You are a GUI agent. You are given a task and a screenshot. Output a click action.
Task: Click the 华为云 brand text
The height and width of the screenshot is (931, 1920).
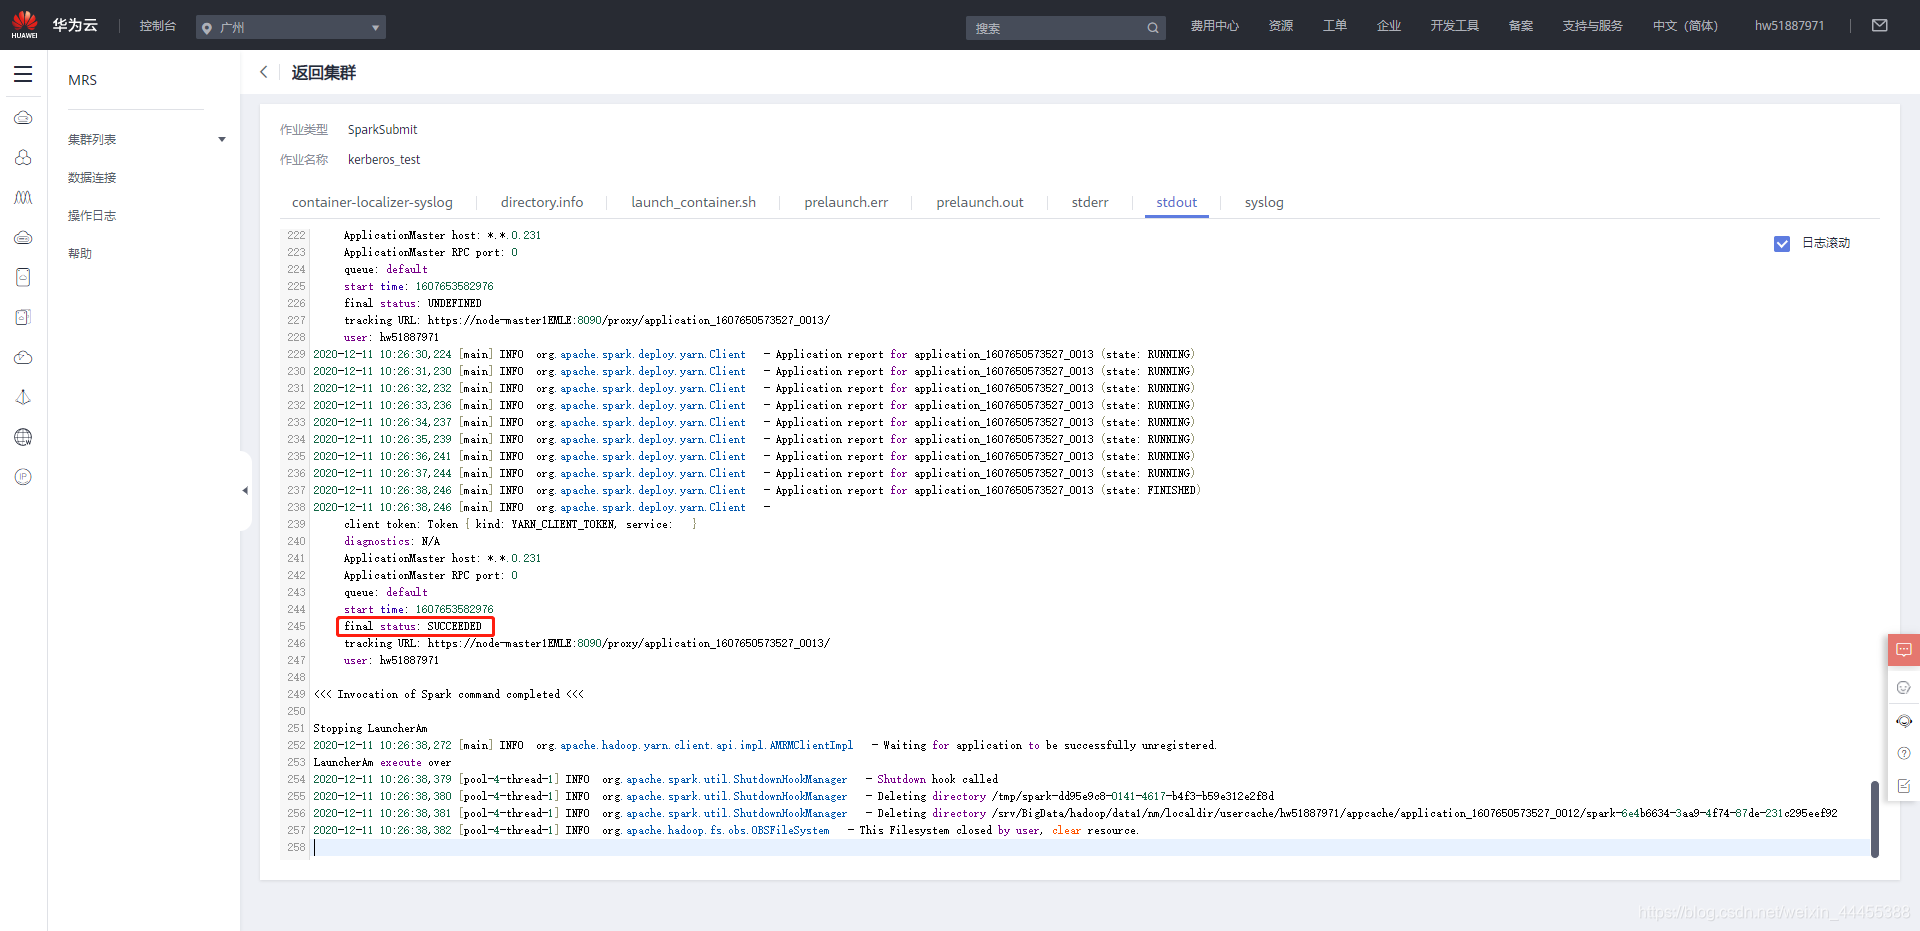[75, 25]
